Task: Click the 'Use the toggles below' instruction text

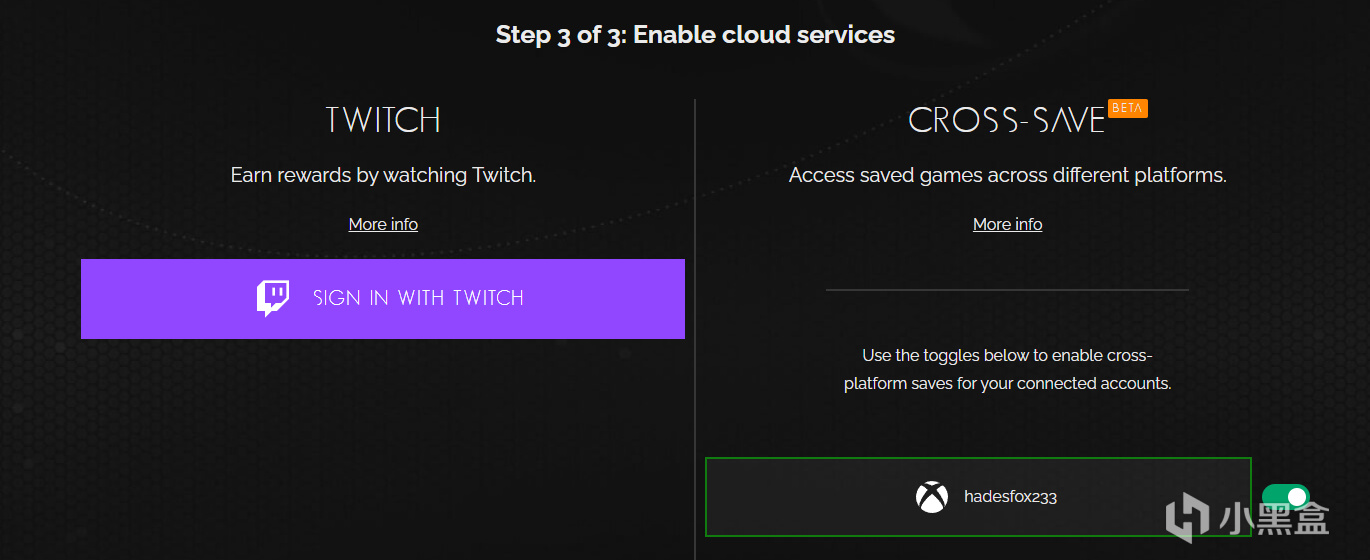Action: [1007, 369]
